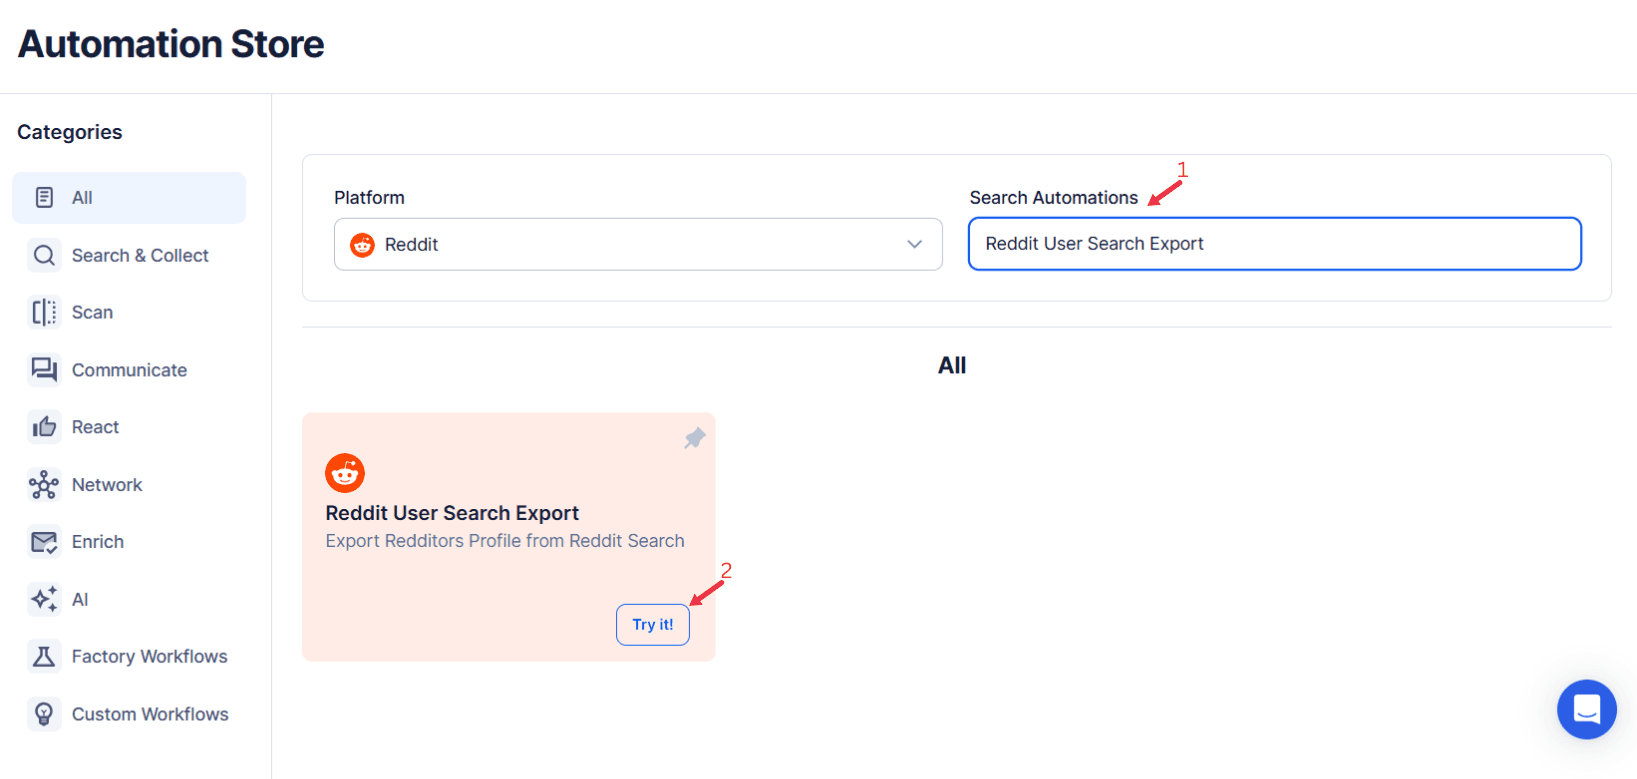Click inside the Search Automations field
The image size is (1637, 779).
1273,243
